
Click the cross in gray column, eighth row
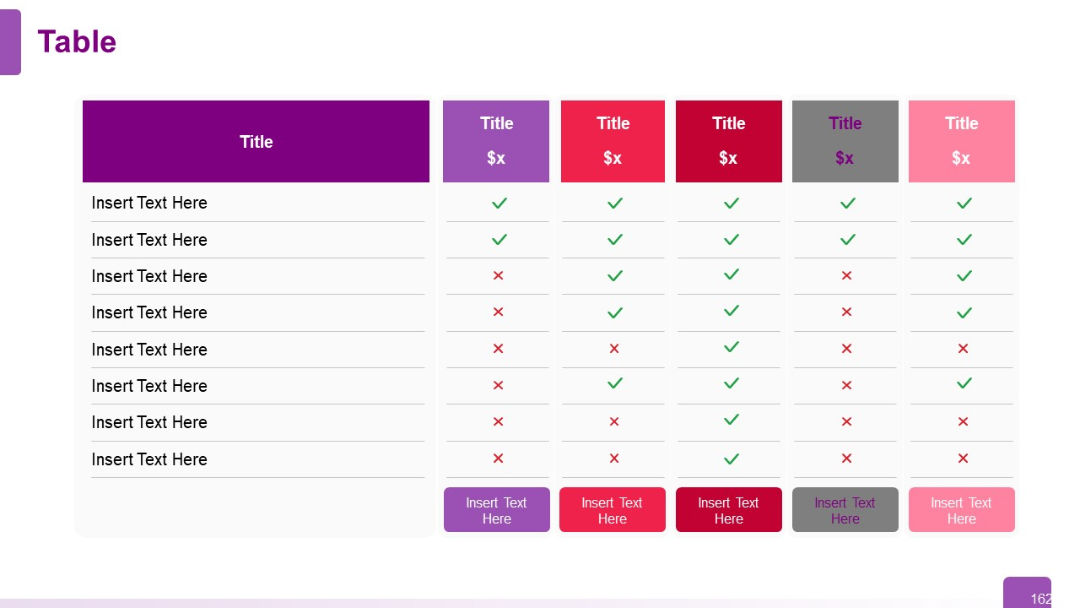[x=847, y=458]
